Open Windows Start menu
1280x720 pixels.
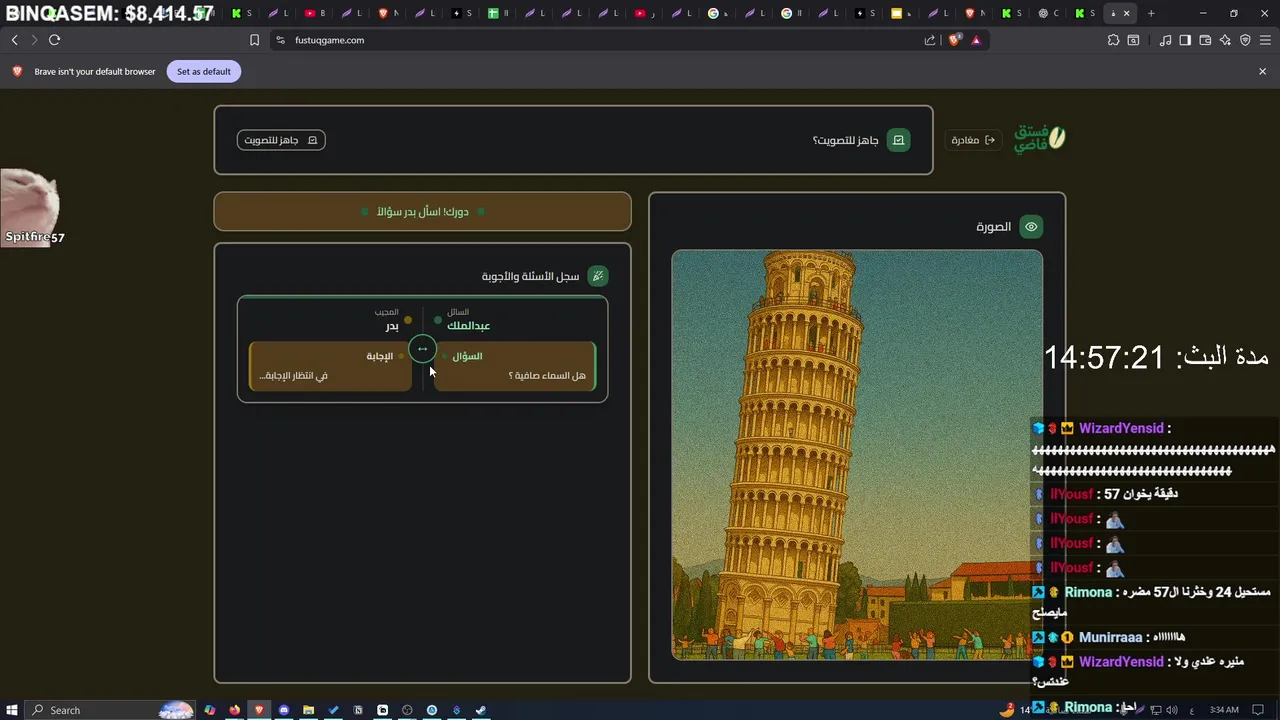click(13, 710)
